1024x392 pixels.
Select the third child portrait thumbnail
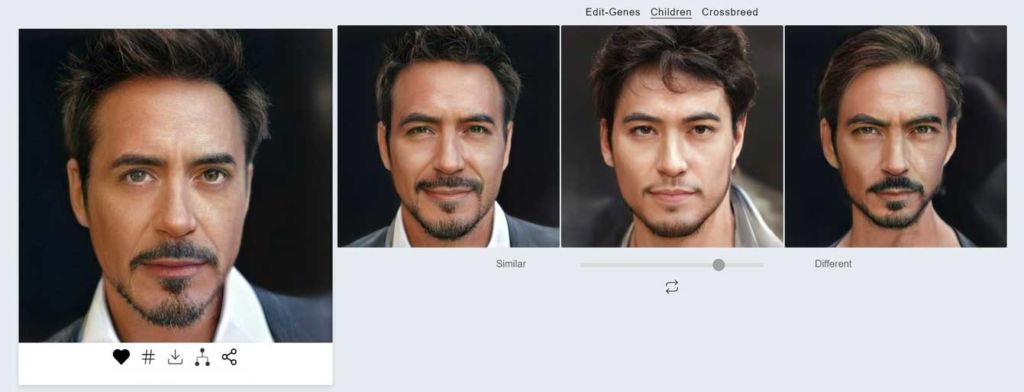(895, 136)
